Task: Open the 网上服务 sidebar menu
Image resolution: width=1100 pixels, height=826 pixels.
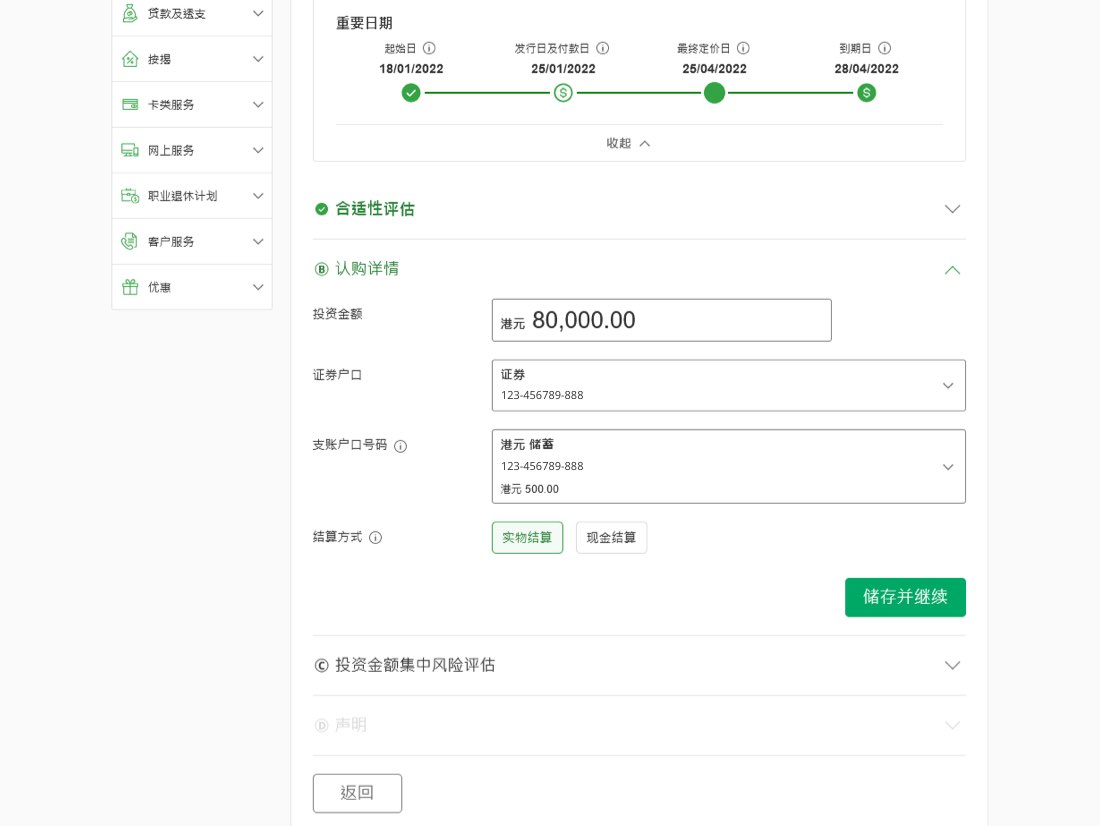Action: click(x=191, y=150)
